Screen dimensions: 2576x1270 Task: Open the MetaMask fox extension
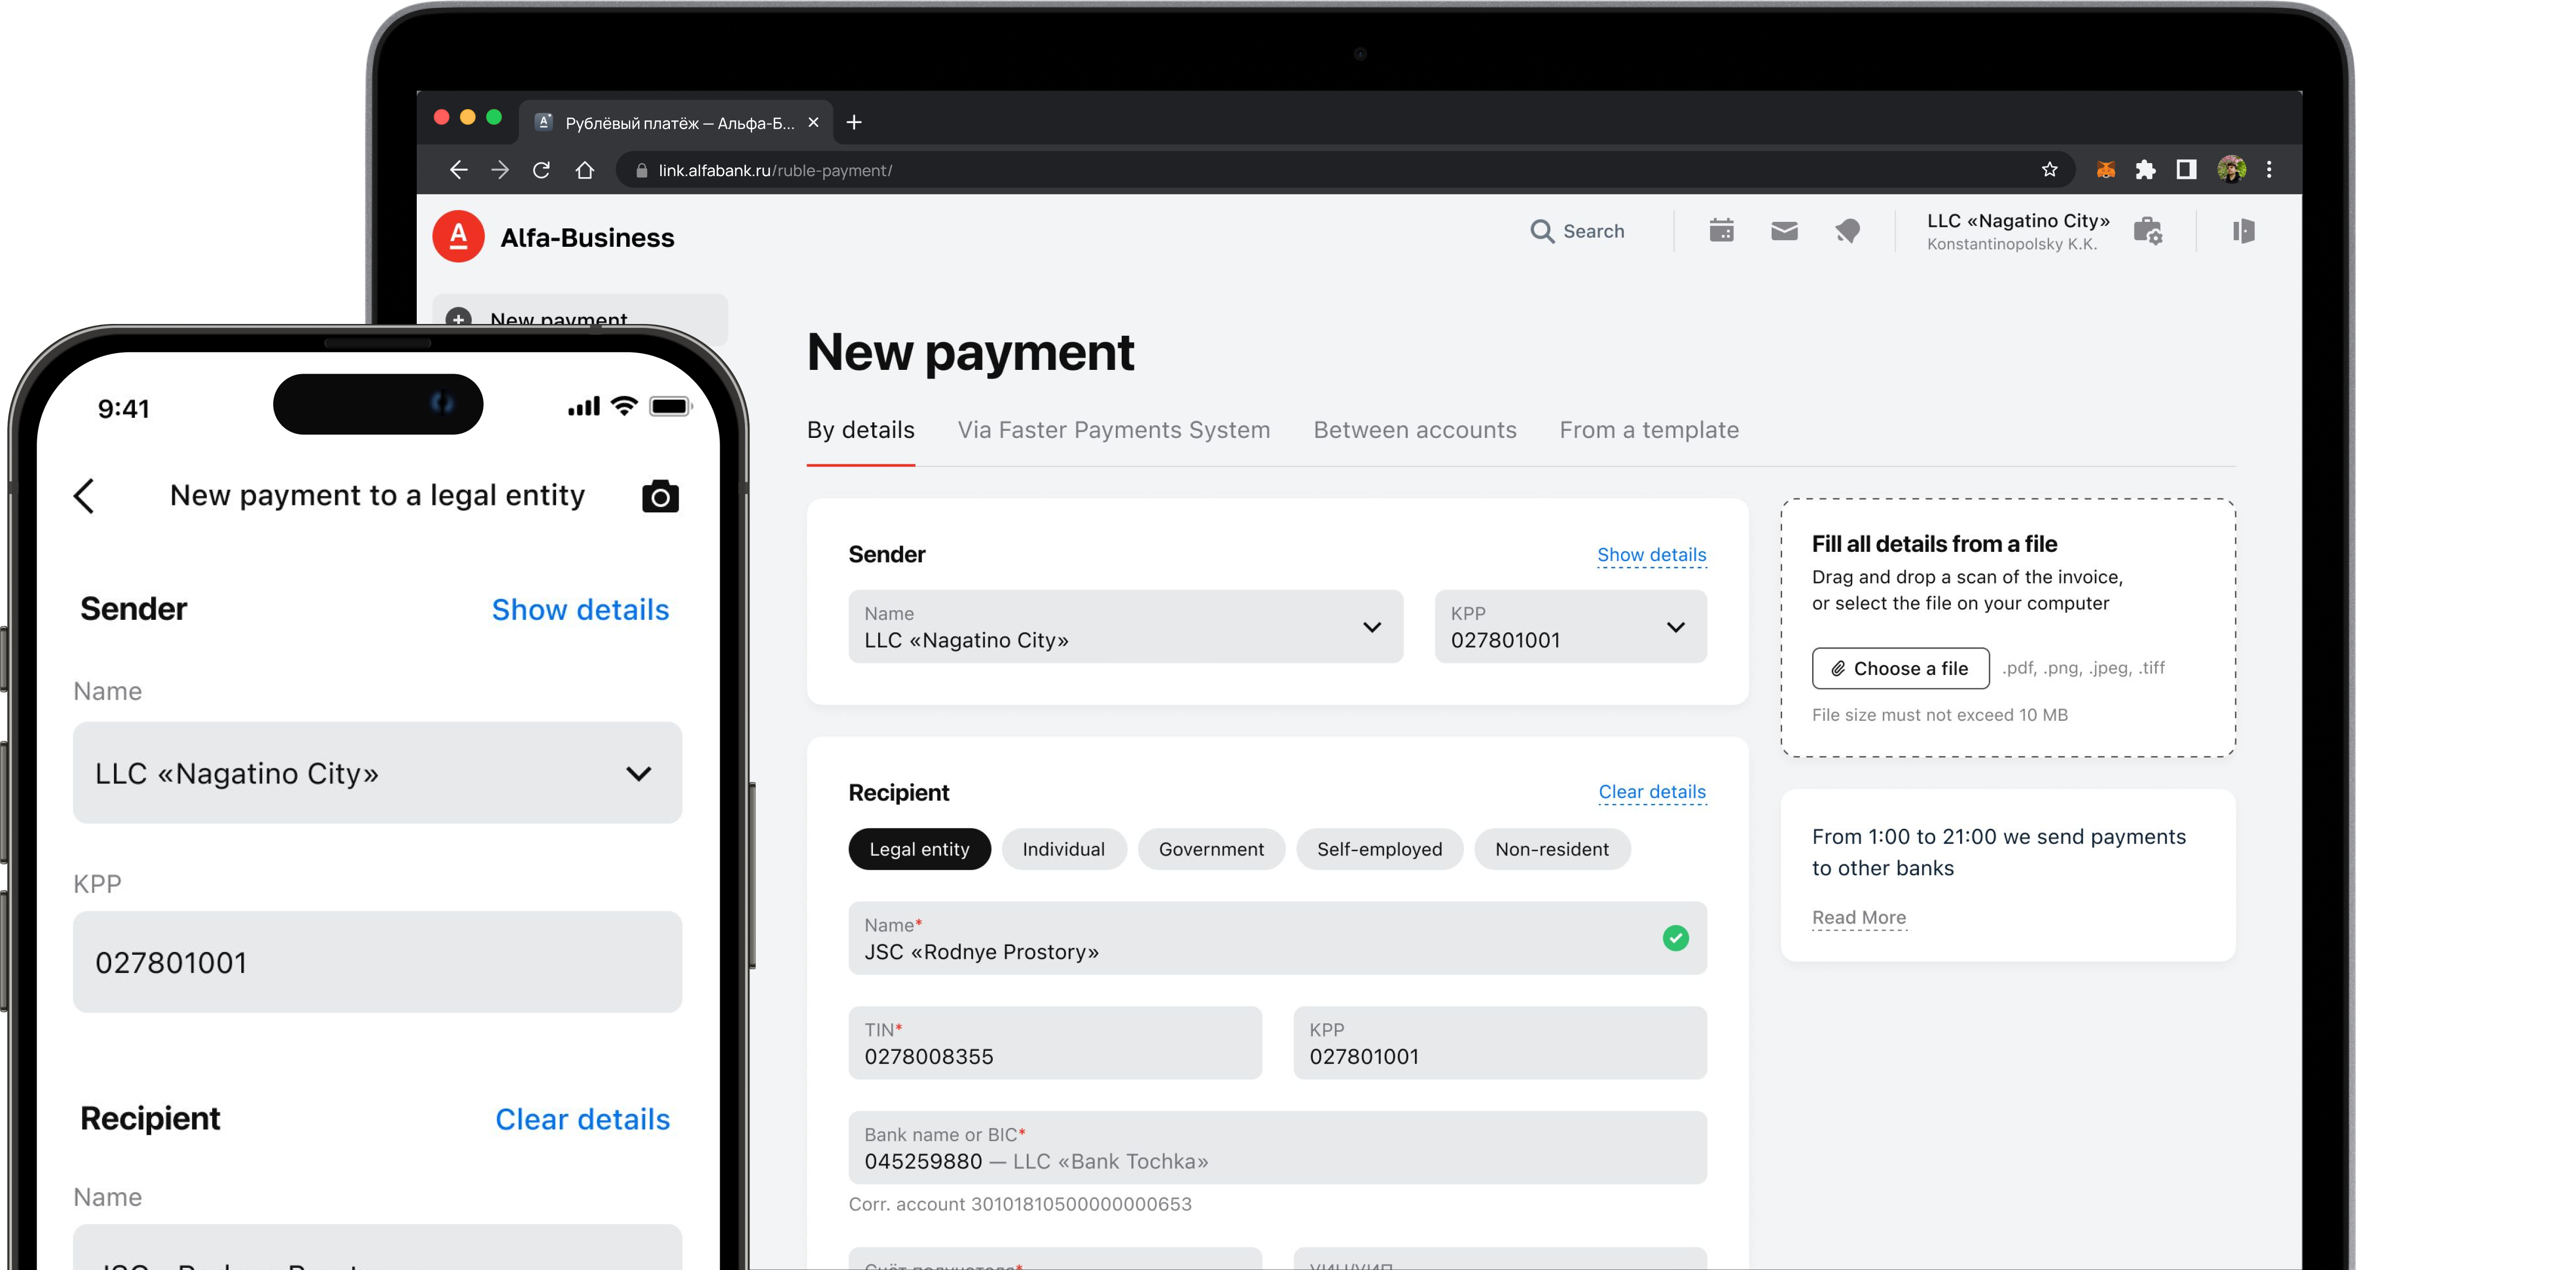[2105, 170]
